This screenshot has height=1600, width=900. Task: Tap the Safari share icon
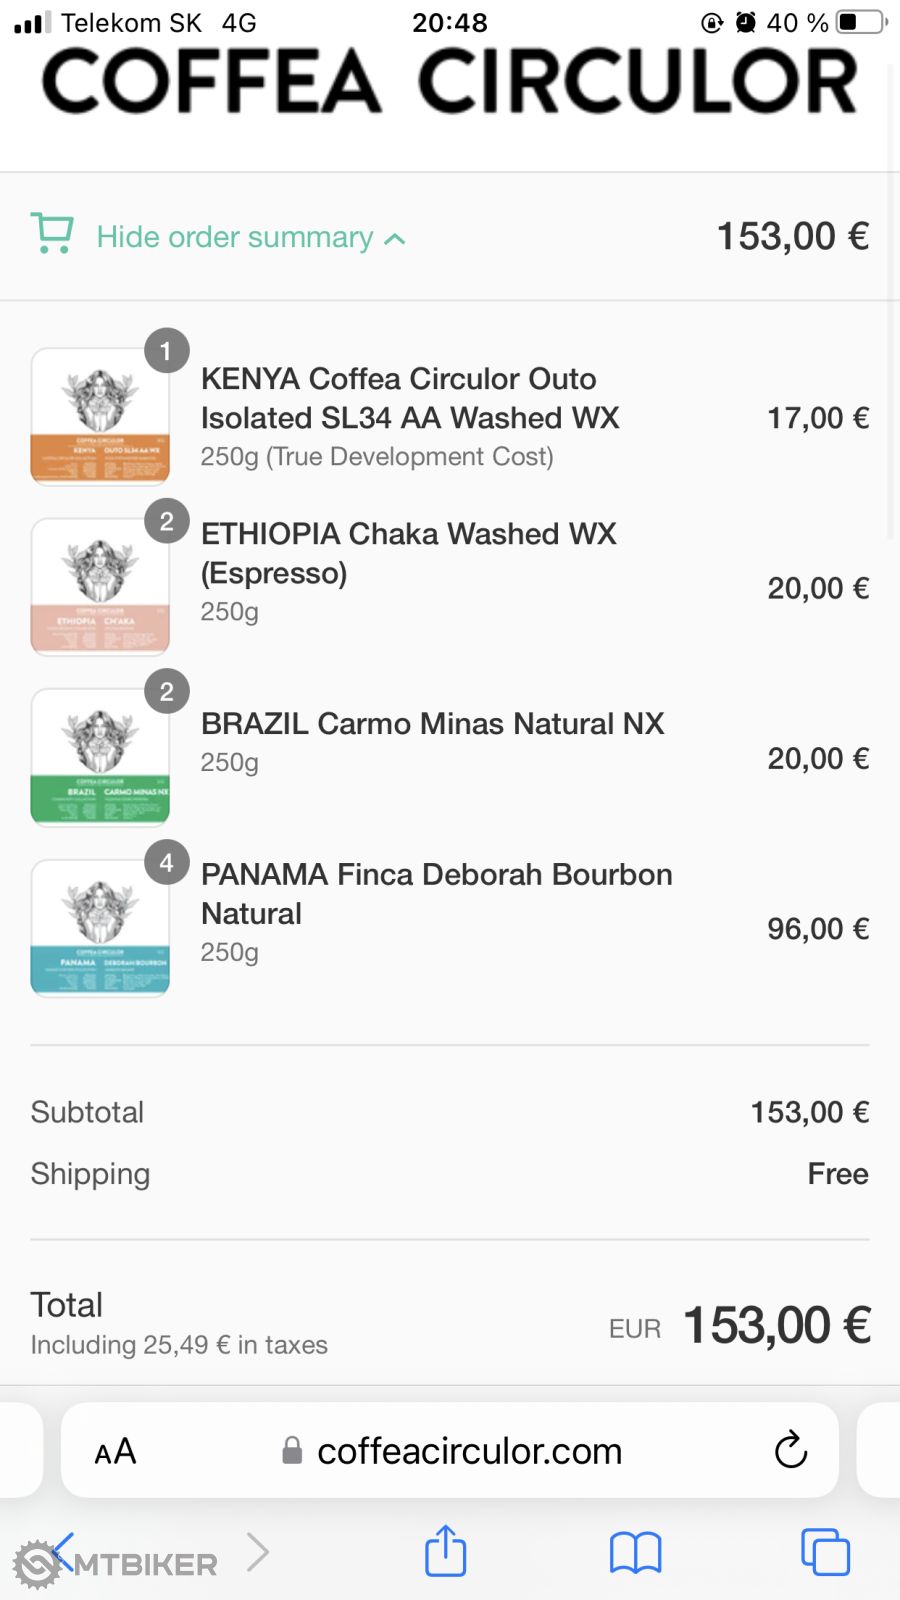tap(445, 1551)
